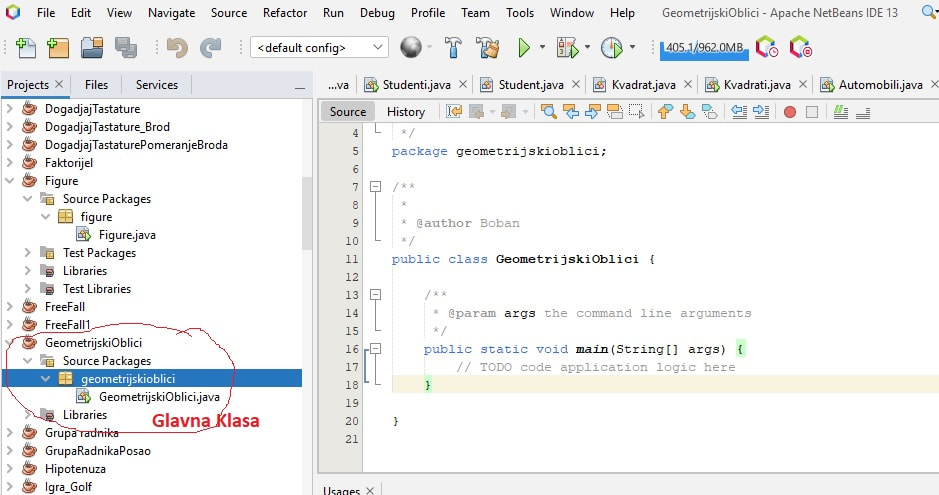Open the Profile Project dropdown arrow
The width and height of the screenshot is (939, 495).
coord(632,47)
